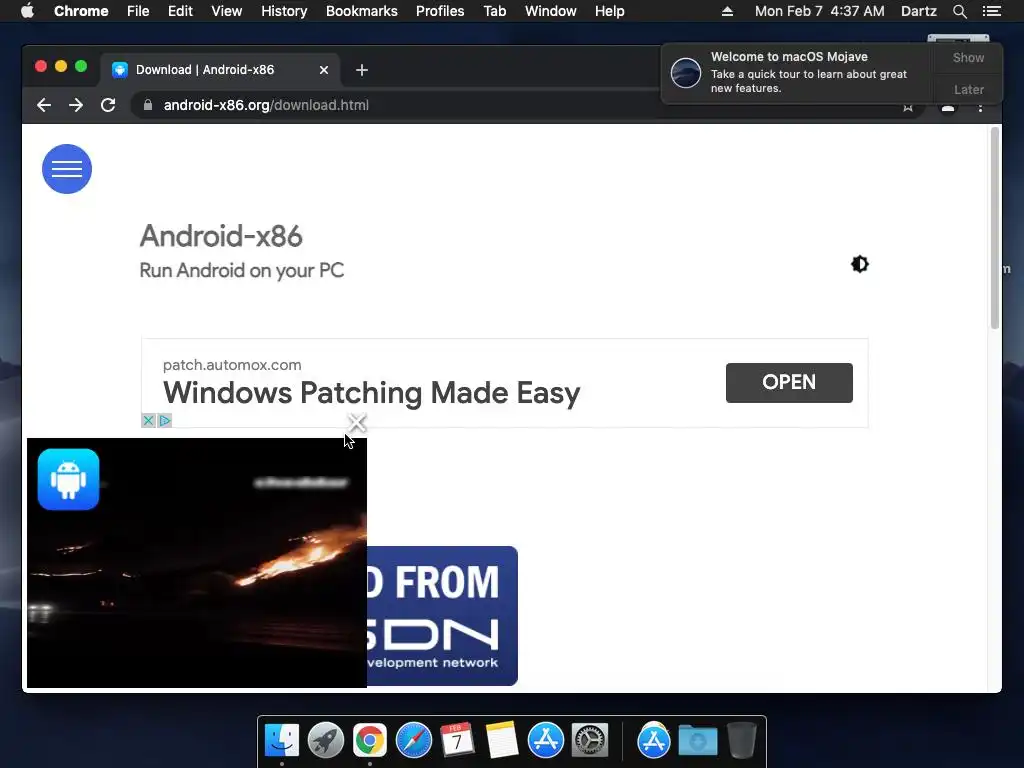Screen dimensions: 1024x768
Task: Click the floating fire video player
Action: [197, 563]
